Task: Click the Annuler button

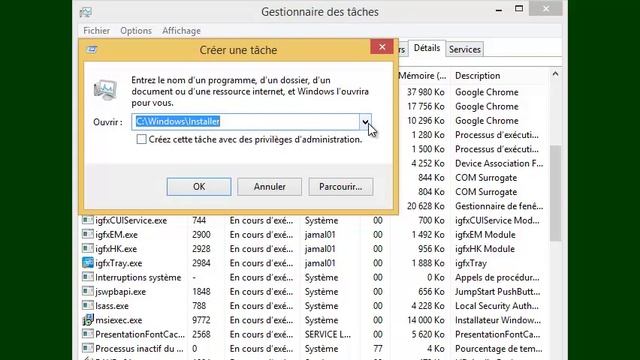Action: click(x=269, y=187)
